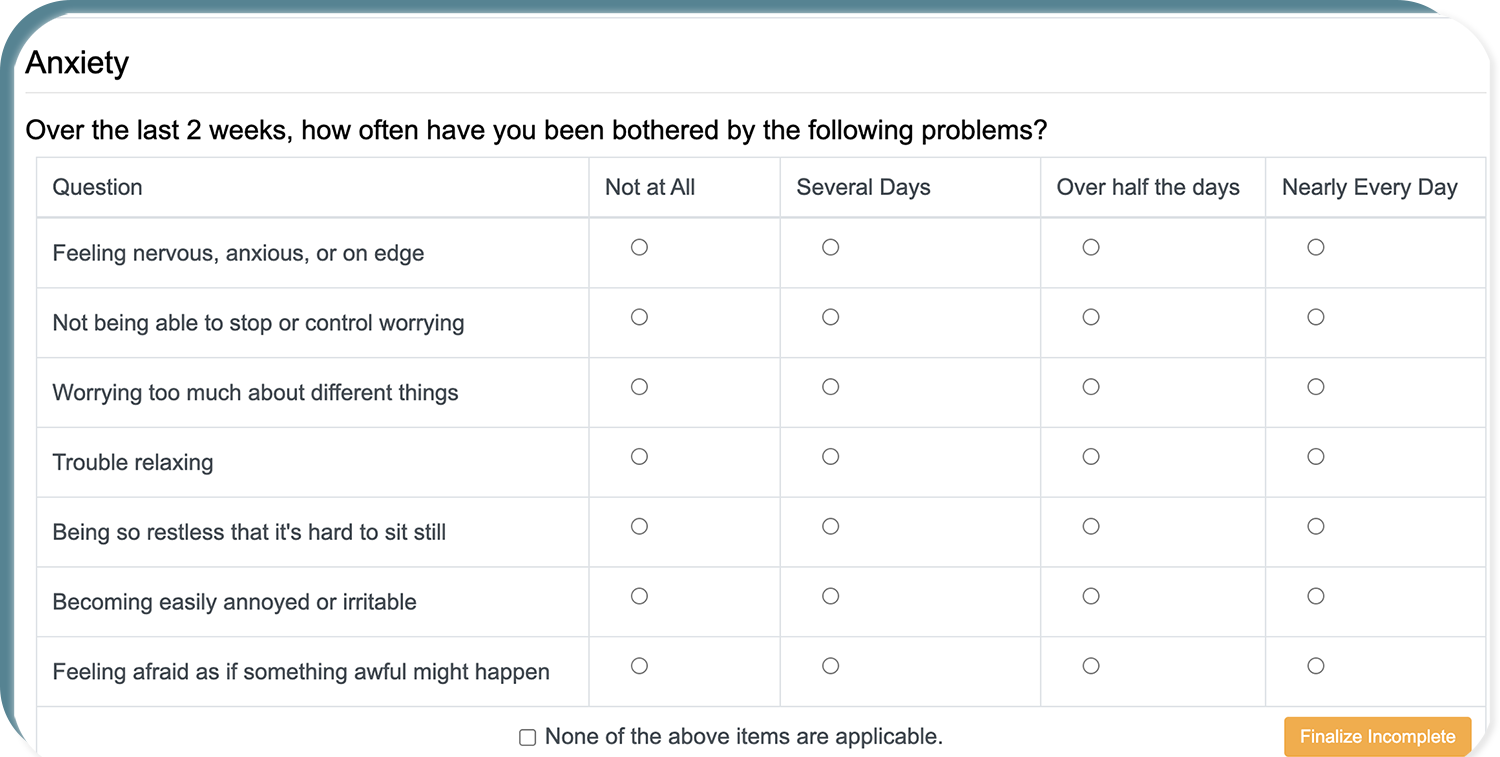Screen dimensions: 1500x757
Task: Select 'Not at All' for restlessness sitting still
Action: [639, 525]
